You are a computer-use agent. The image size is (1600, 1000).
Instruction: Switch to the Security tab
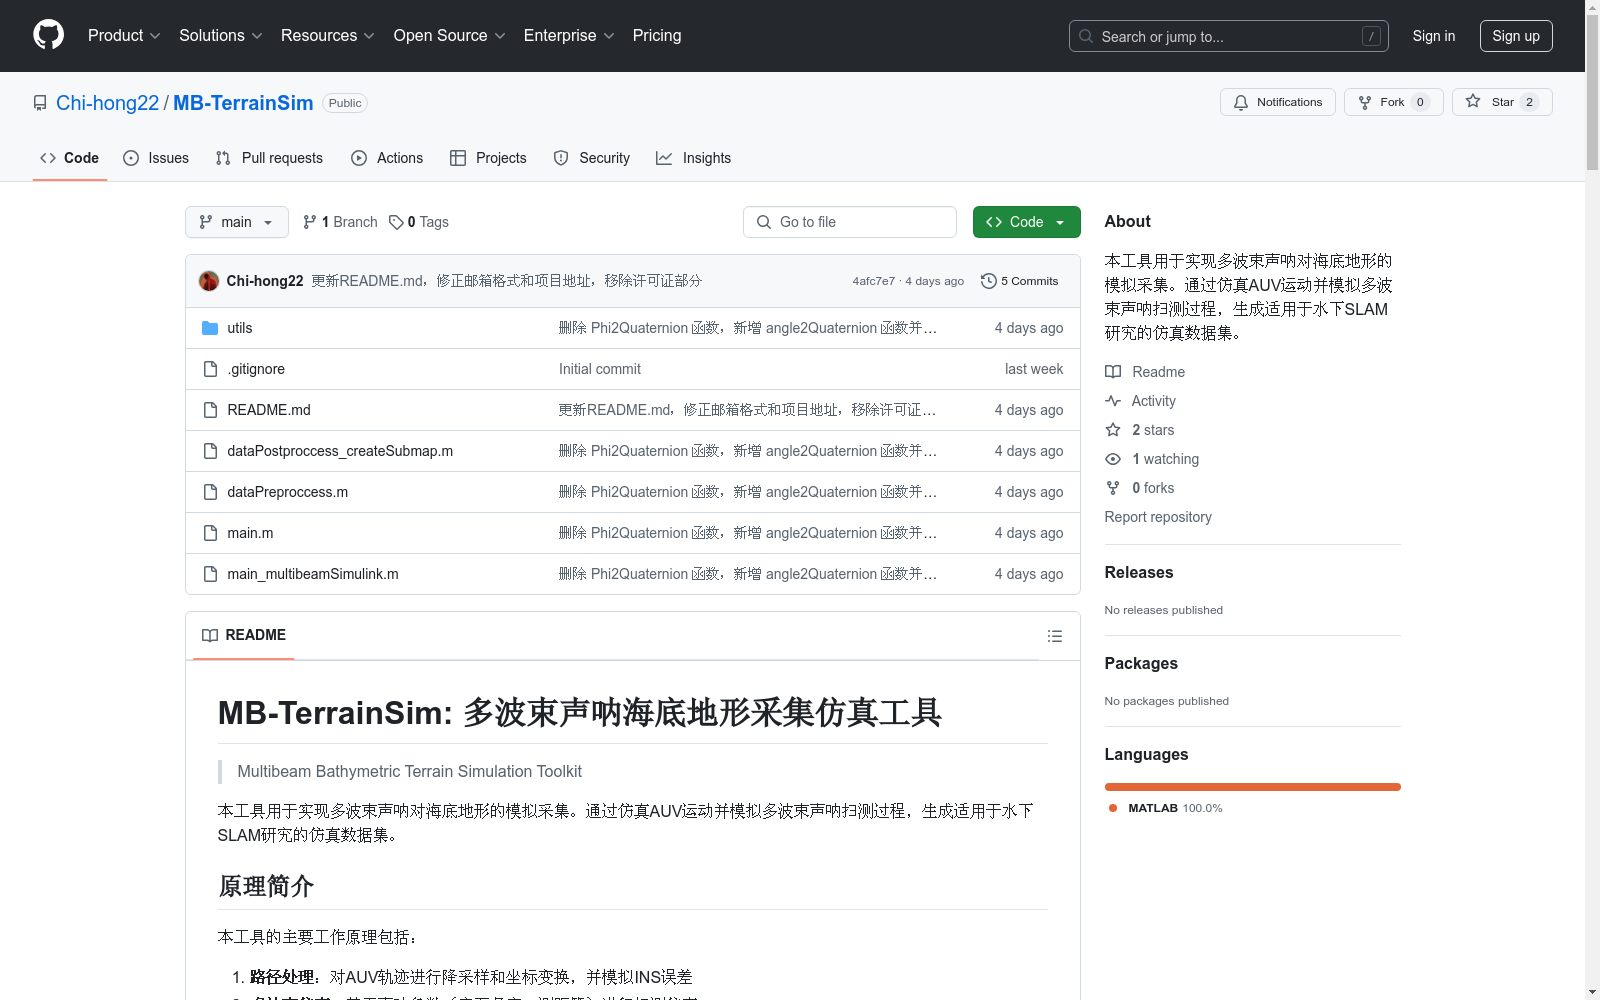pyautogui.click(x=592, y=158)
